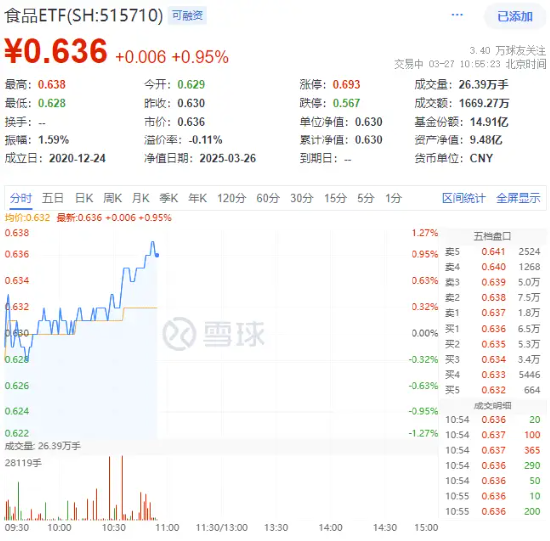Open the 季K chart tab
The height and width of the screenshot is (541, 550).
click(x=169, y=198)
